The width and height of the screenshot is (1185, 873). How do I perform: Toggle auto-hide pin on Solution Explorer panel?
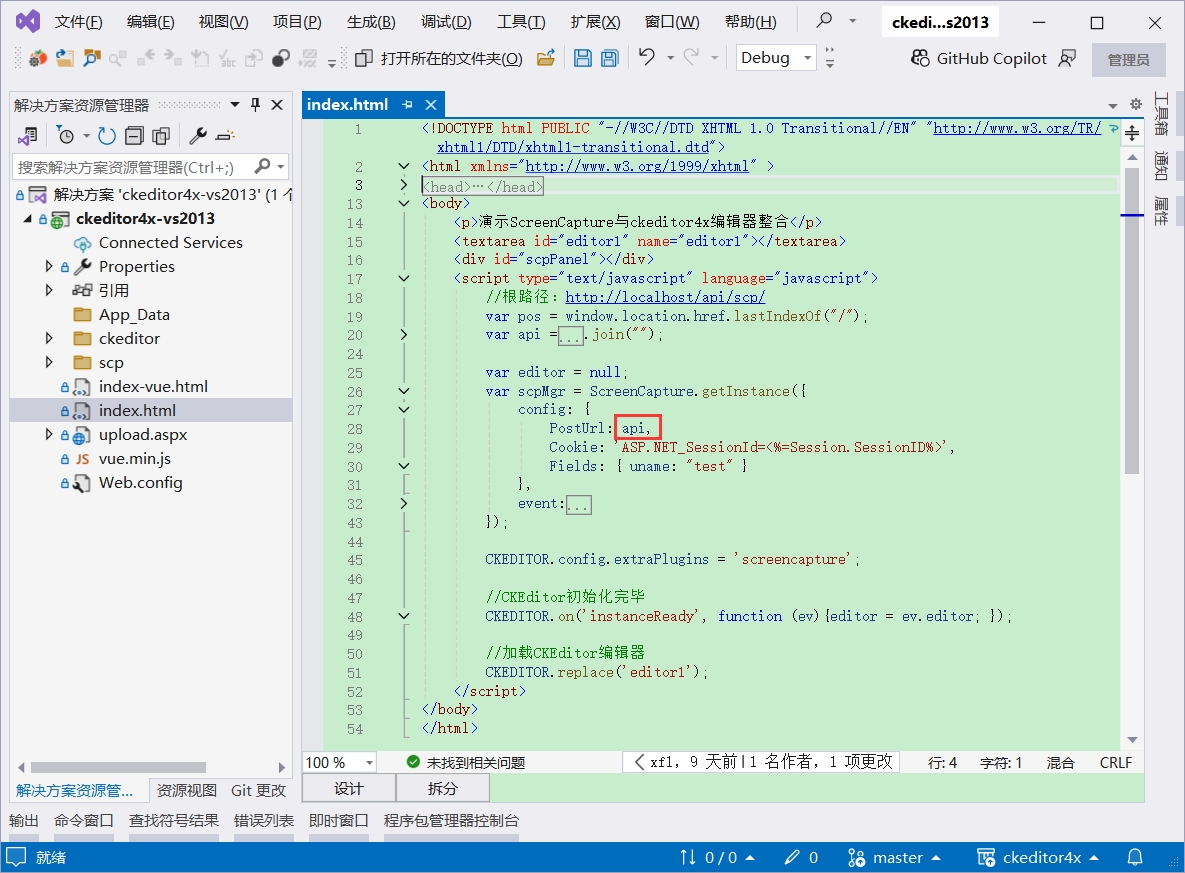(x=255, y=105)
